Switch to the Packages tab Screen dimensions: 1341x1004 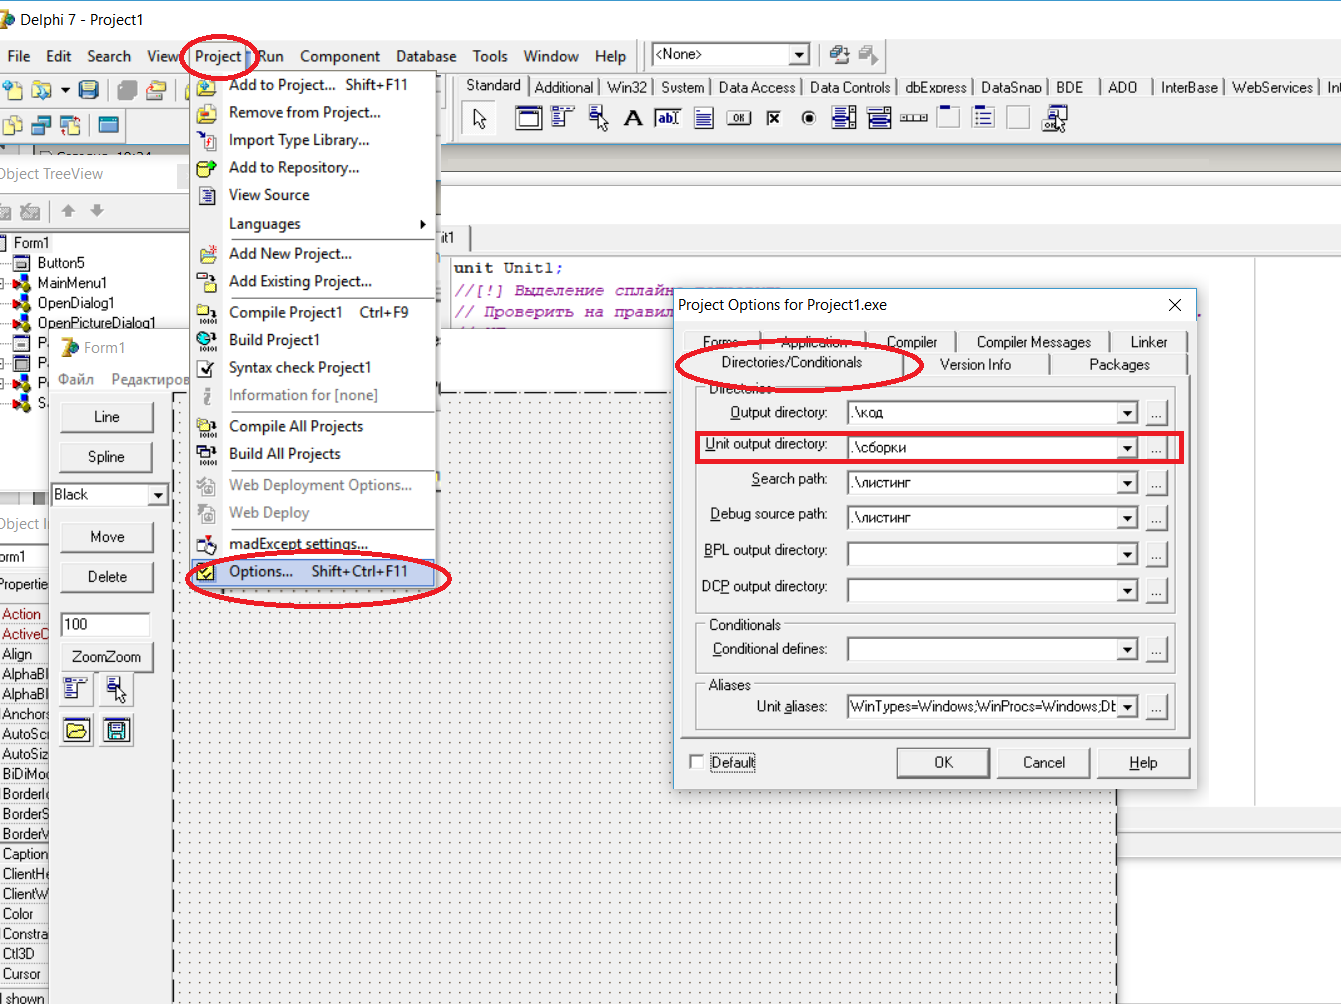click(1119, 365)
